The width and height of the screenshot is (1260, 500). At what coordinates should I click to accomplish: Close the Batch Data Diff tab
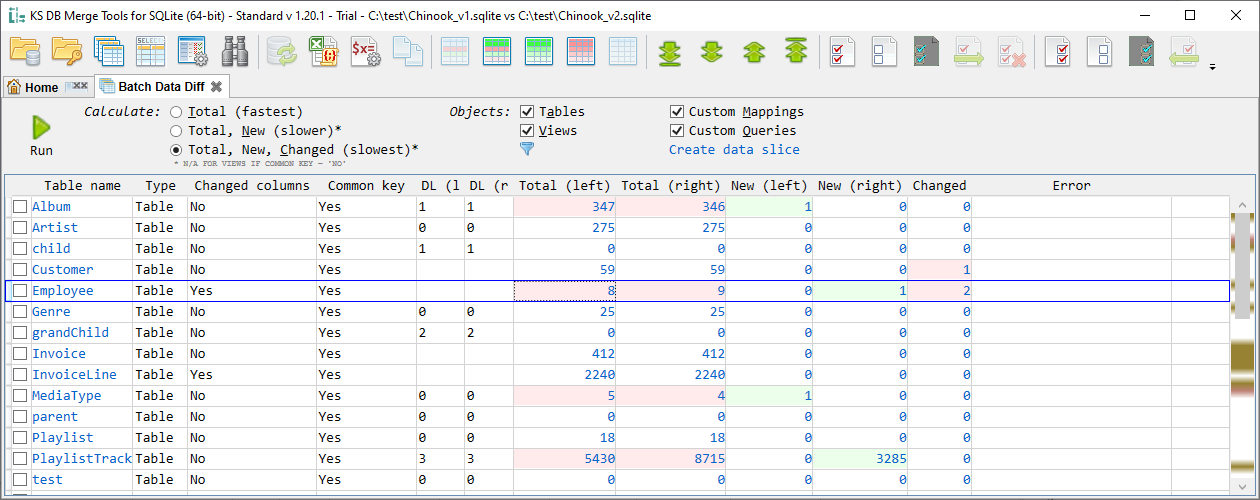pyautogui.click(x=217, y=87)
